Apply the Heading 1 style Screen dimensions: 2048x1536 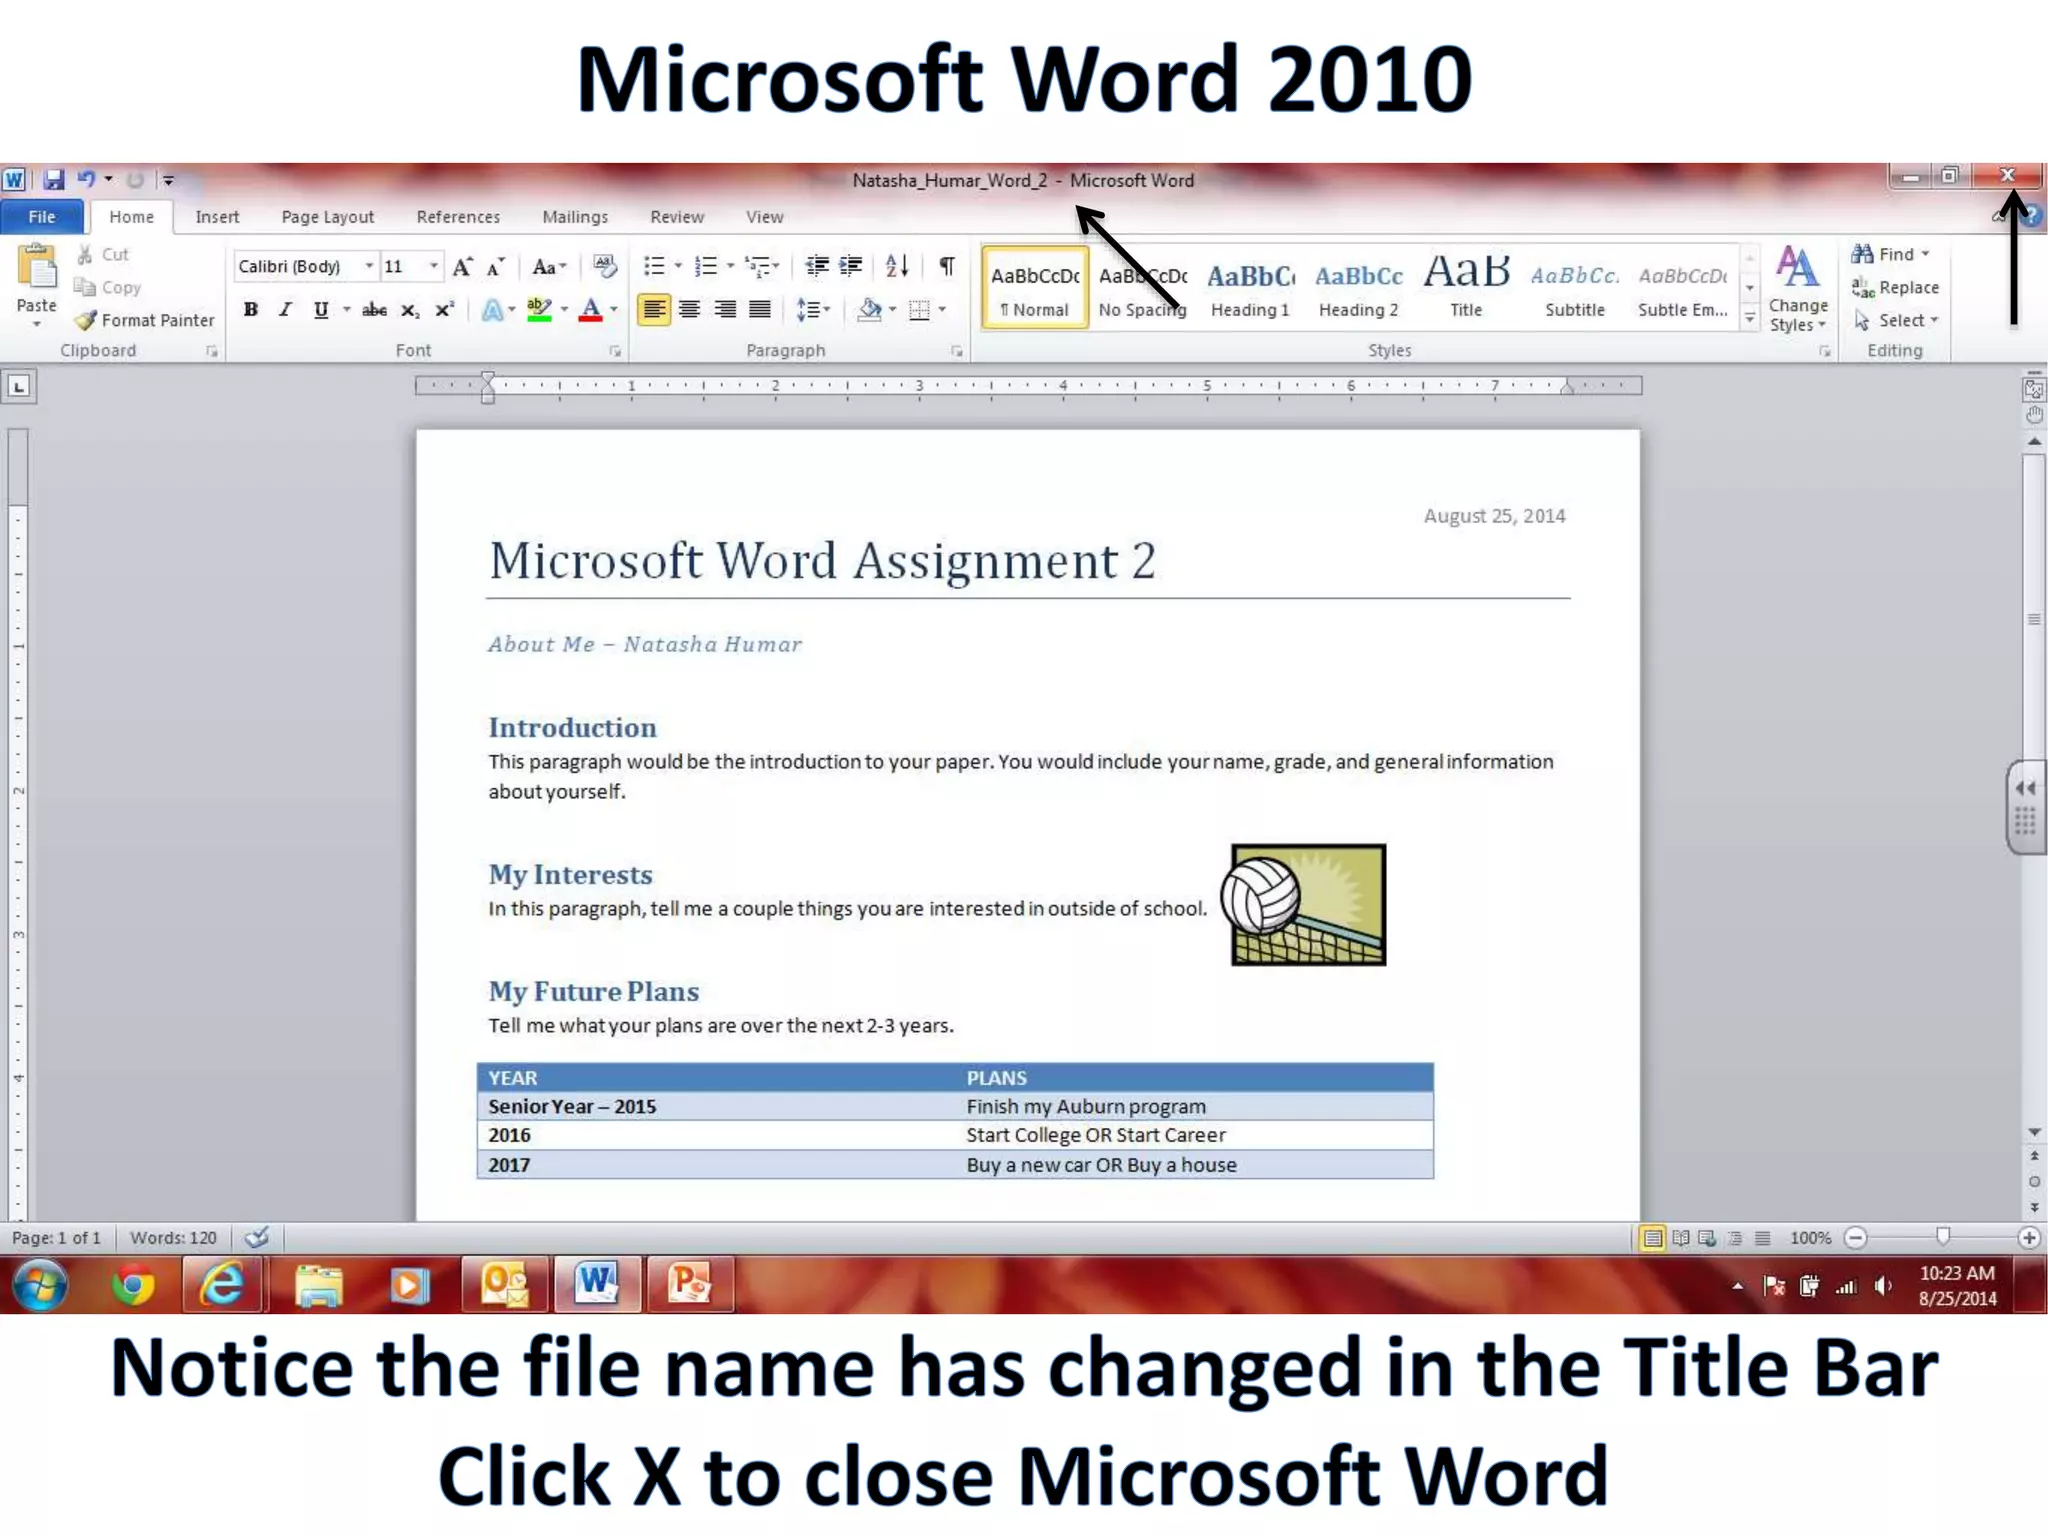(1250, 288)
